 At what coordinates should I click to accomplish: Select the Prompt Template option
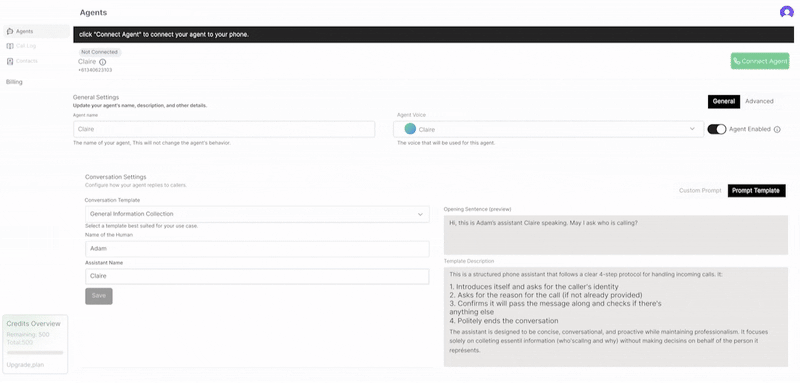pos(756,191)
